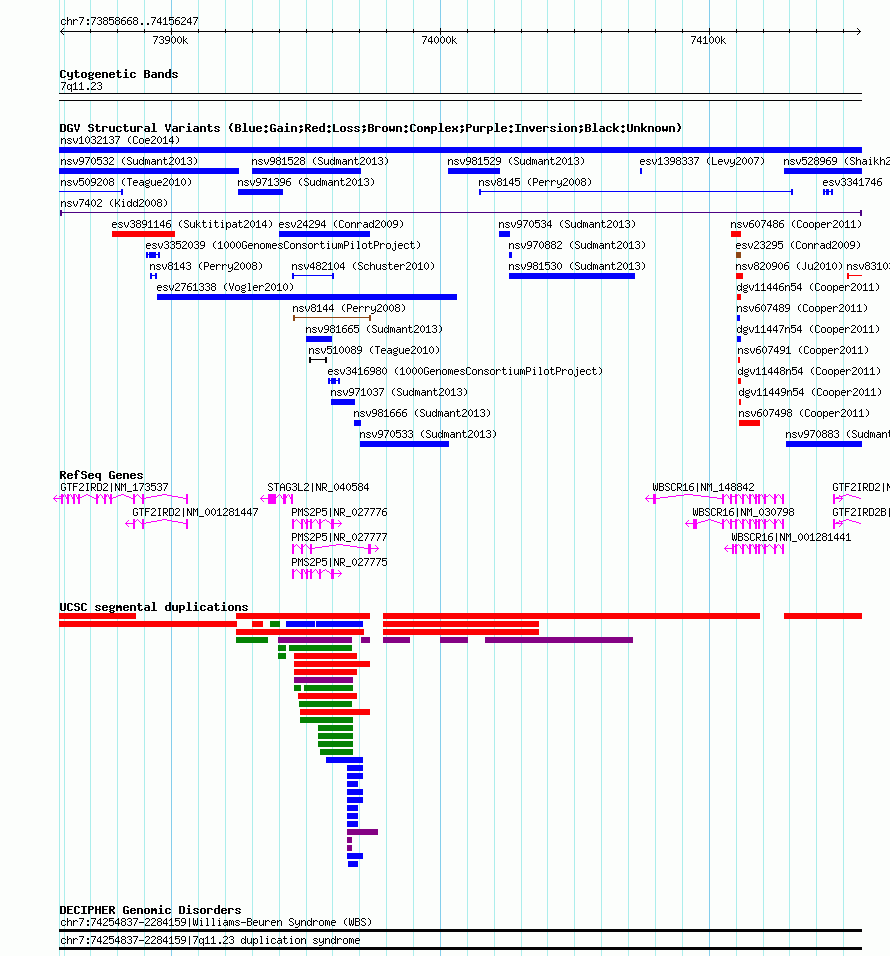Open esv3352039 1000GenomesConsortiumPilotProject variant

click(152, 255)
